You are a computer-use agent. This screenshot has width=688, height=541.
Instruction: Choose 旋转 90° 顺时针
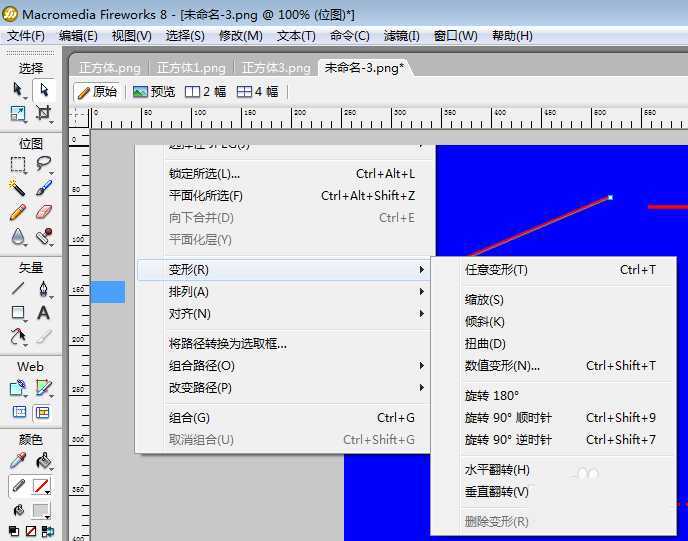coord(554,417)
